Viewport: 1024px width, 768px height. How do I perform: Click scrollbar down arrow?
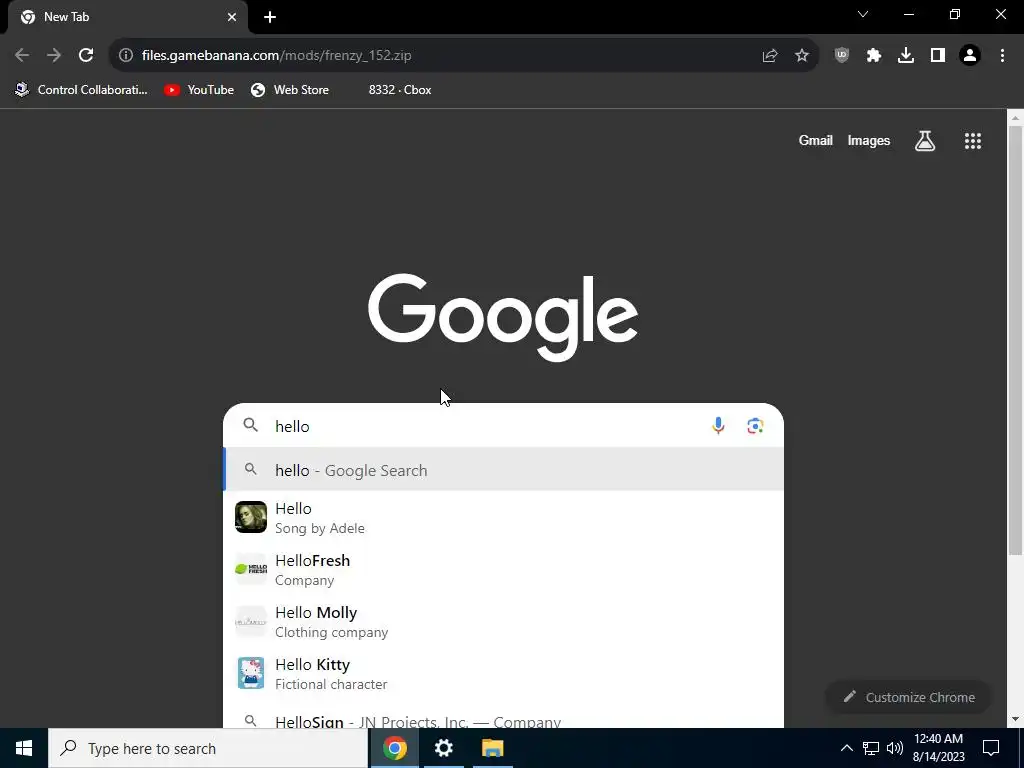pos(1015,719)
